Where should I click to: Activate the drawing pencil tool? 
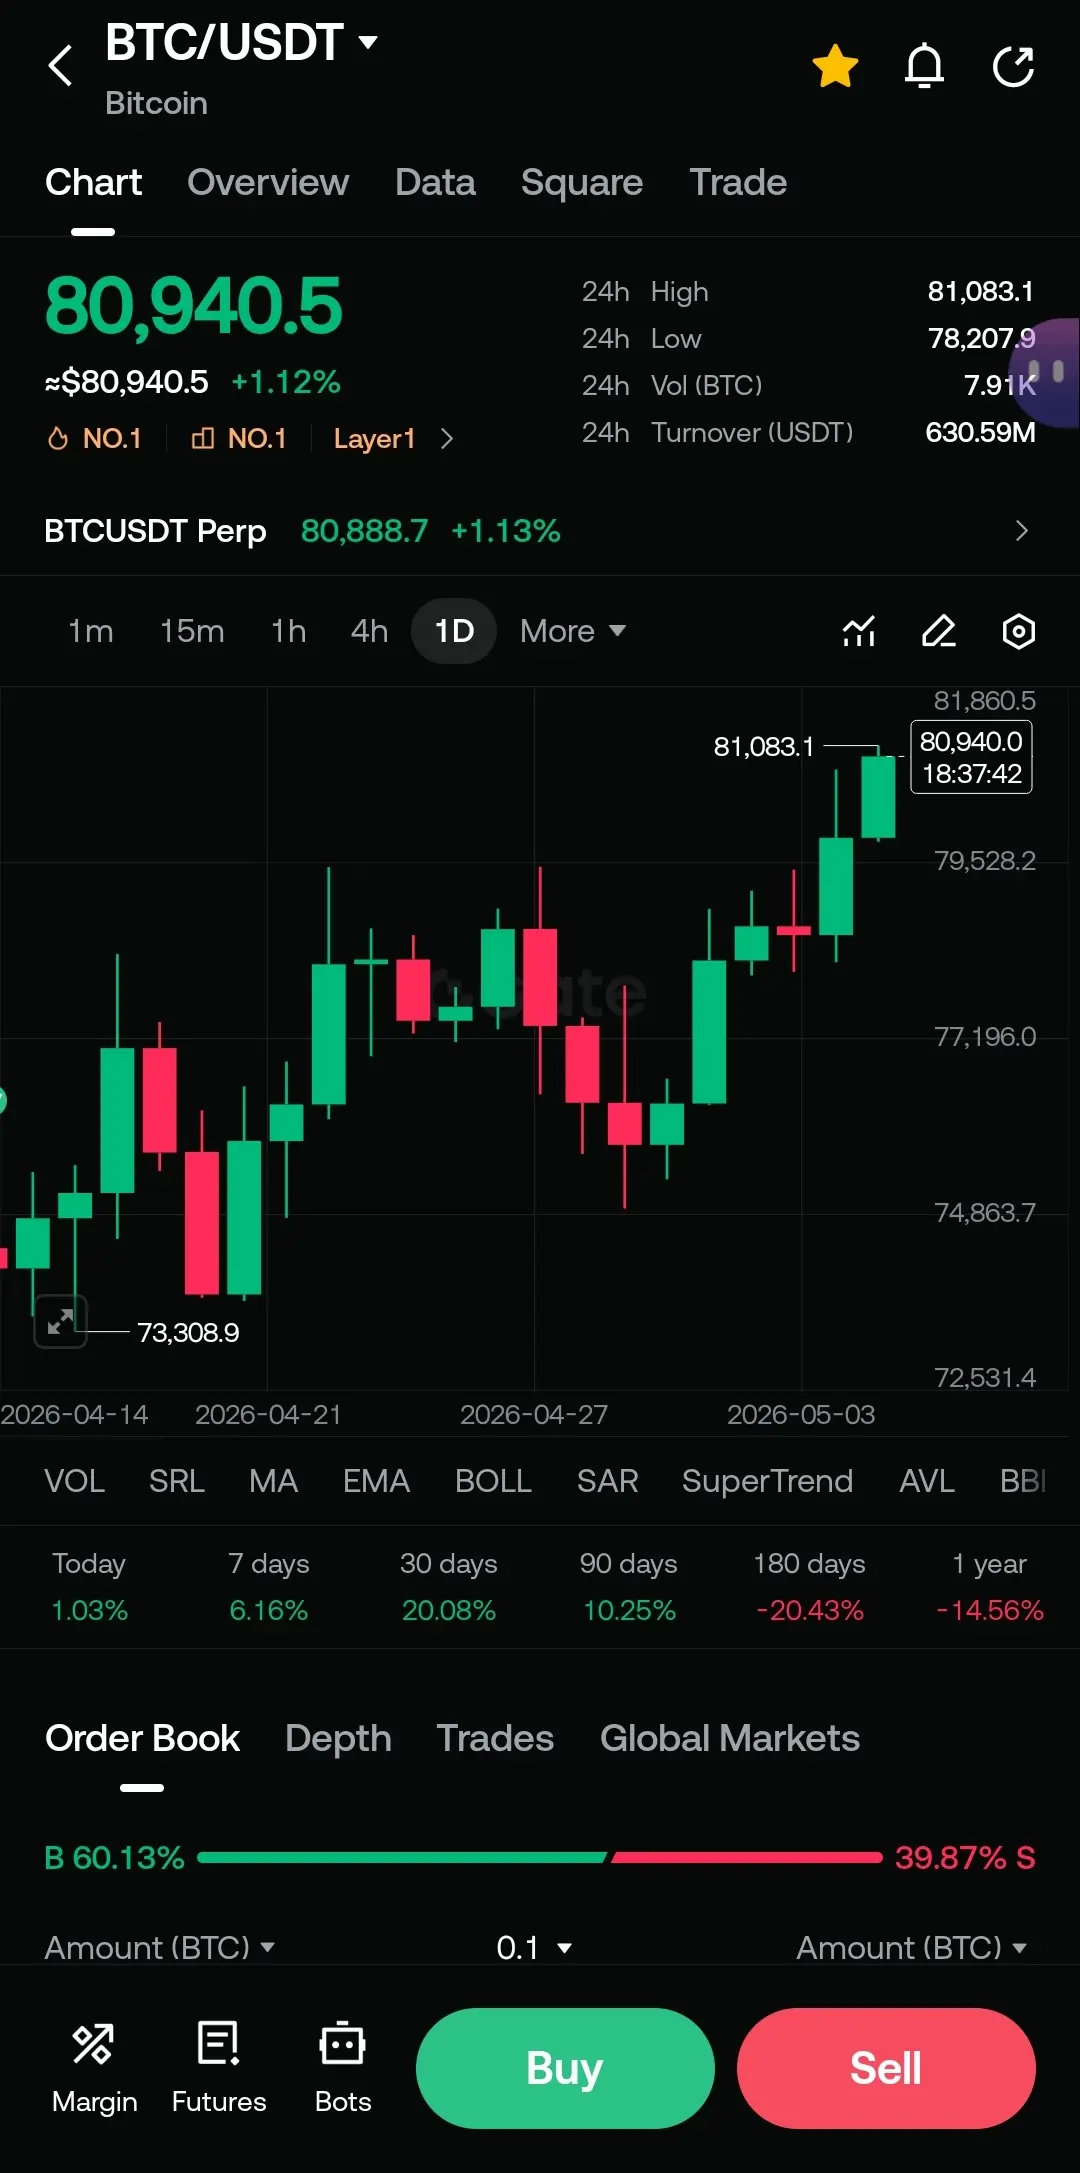pos(938,631)
